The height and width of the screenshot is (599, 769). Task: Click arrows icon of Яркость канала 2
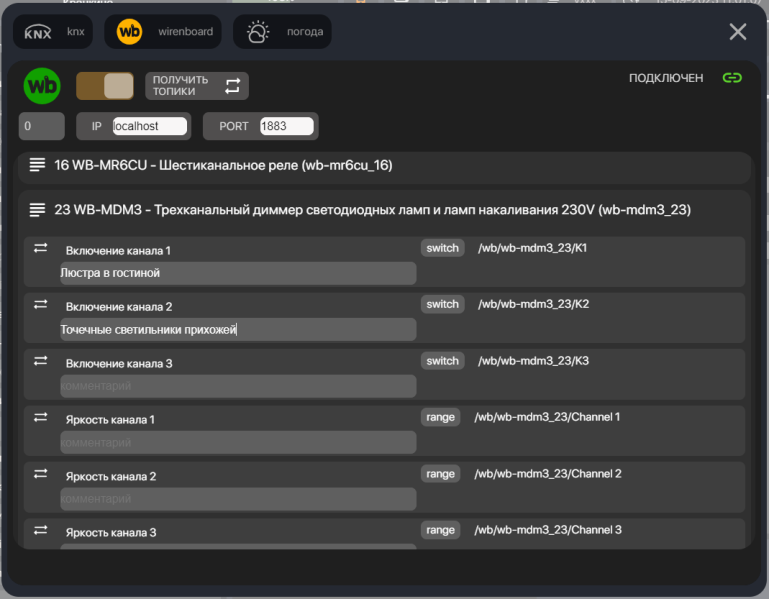[41, 473]
